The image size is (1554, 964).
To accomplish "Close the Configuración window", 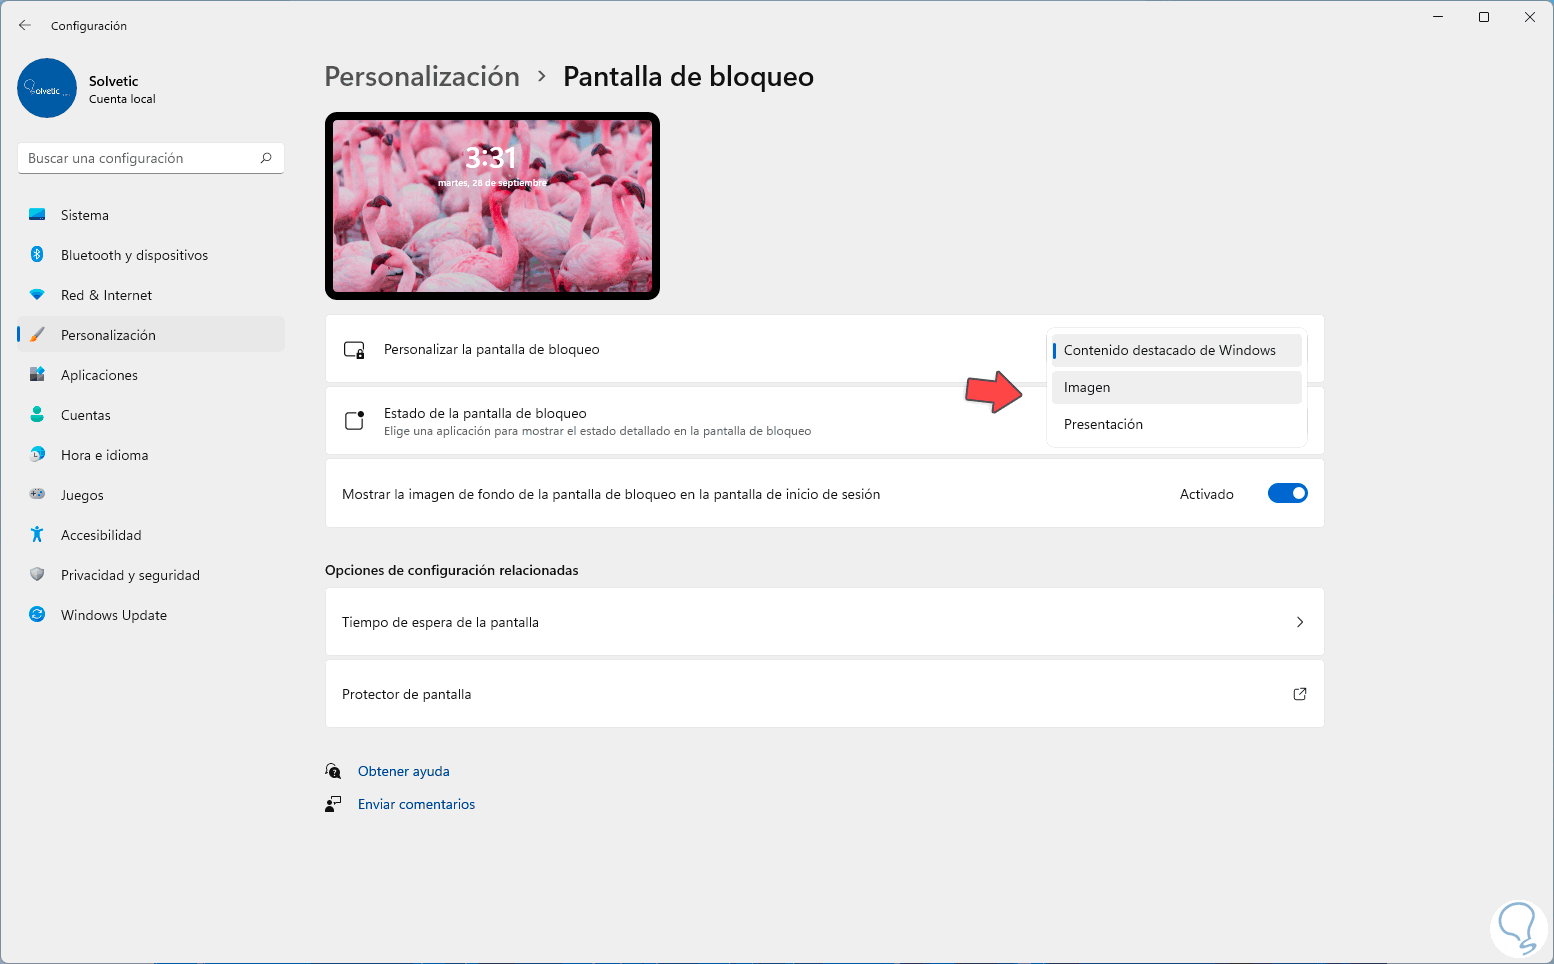I will tap(1530, 17).
